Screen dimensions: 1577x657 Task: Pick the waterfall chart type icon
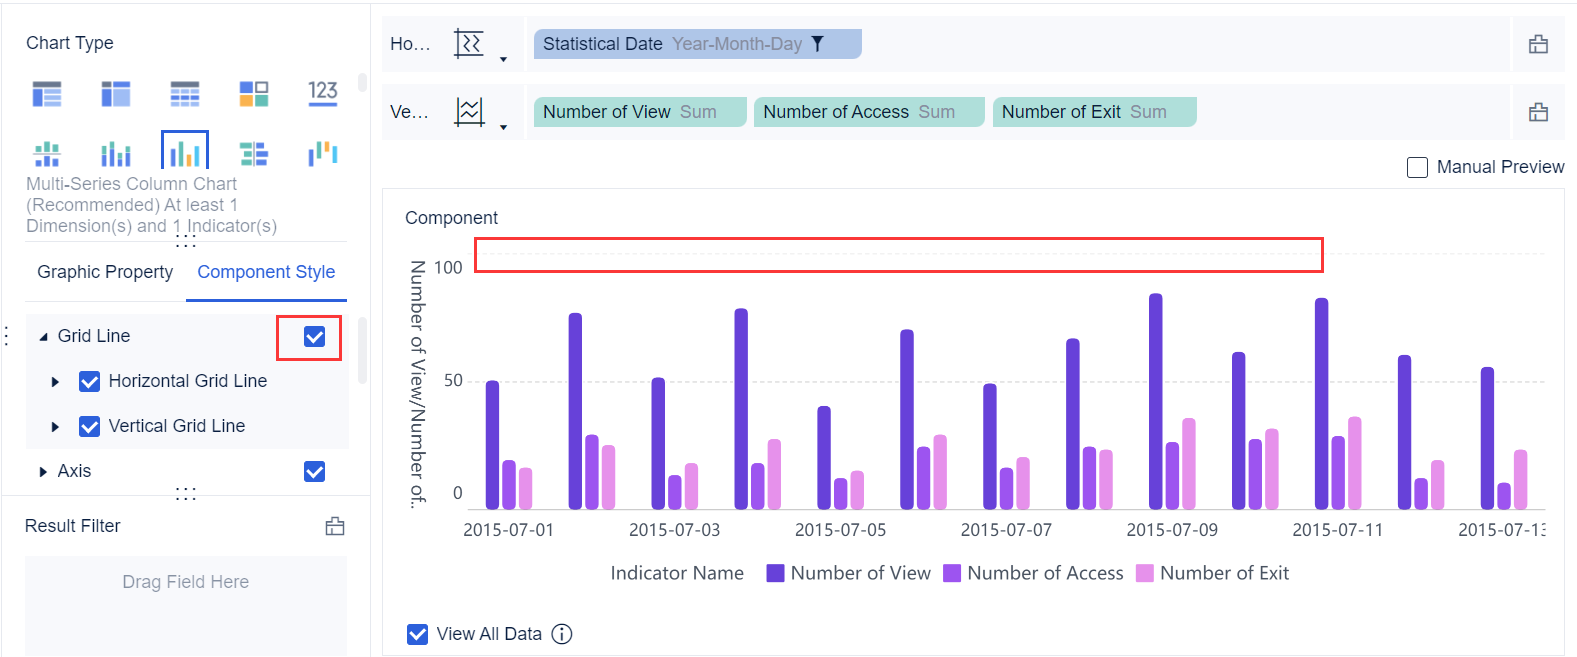pos(322,154)
